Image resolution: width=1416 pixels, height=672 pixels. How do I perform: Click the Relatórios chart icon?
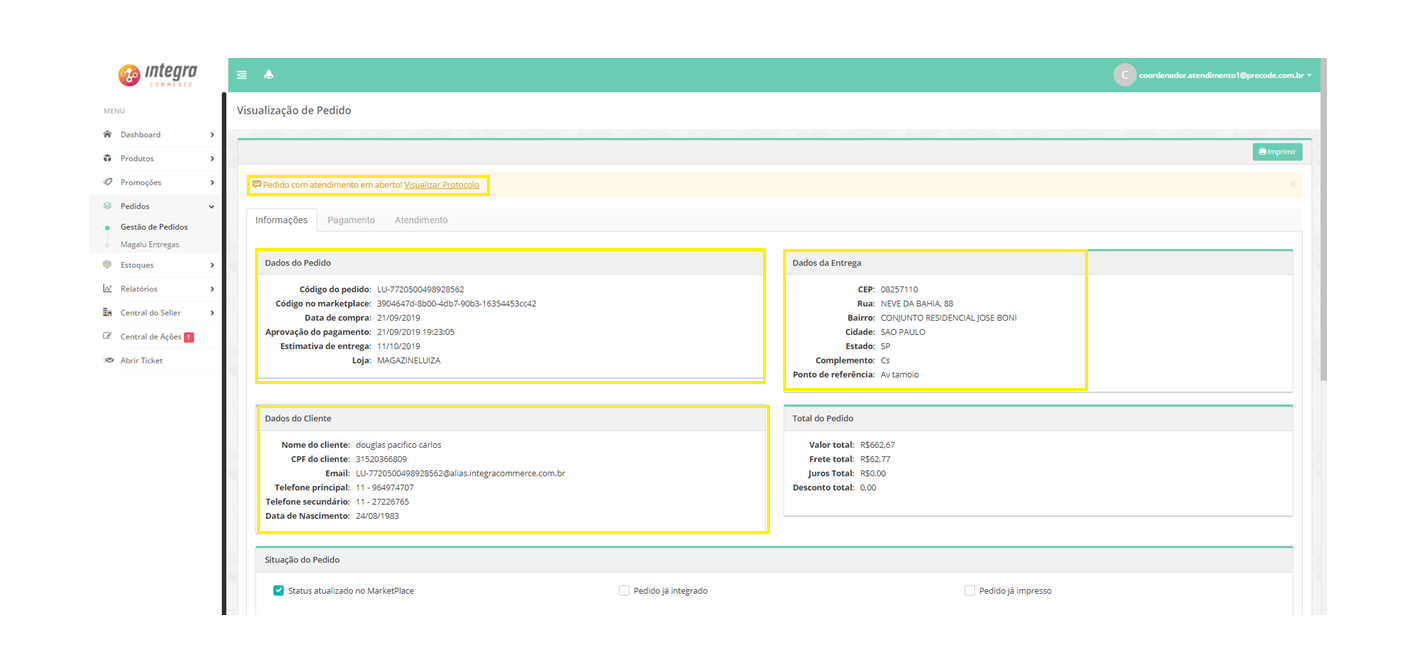click(108, 289)
